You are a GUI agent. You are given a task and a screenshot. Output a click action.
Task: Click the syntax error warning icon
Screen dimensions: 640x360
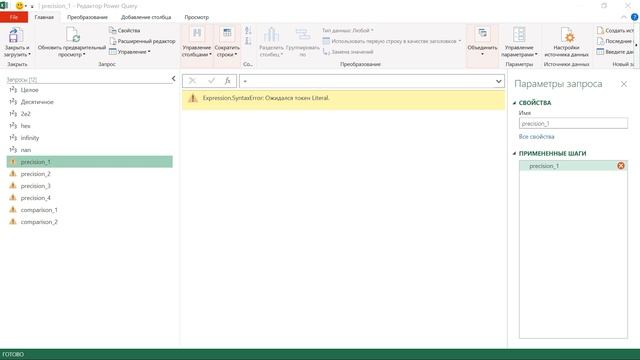tap(193, 98)
